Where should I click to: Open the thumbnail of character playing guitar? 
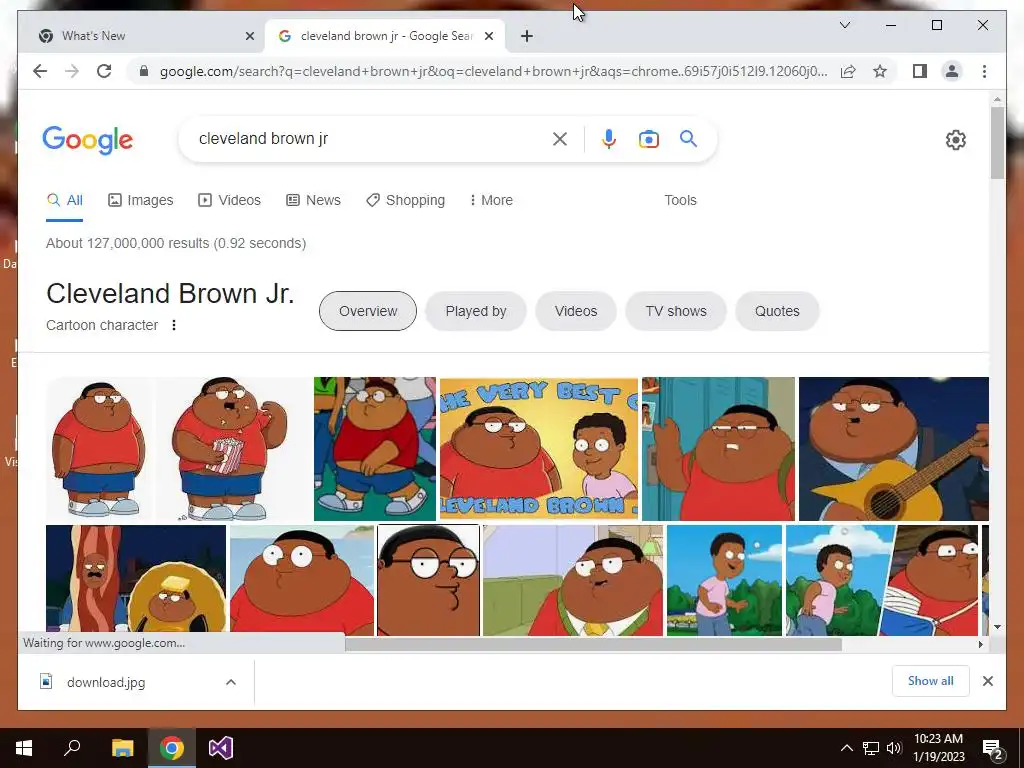point(893,449)
